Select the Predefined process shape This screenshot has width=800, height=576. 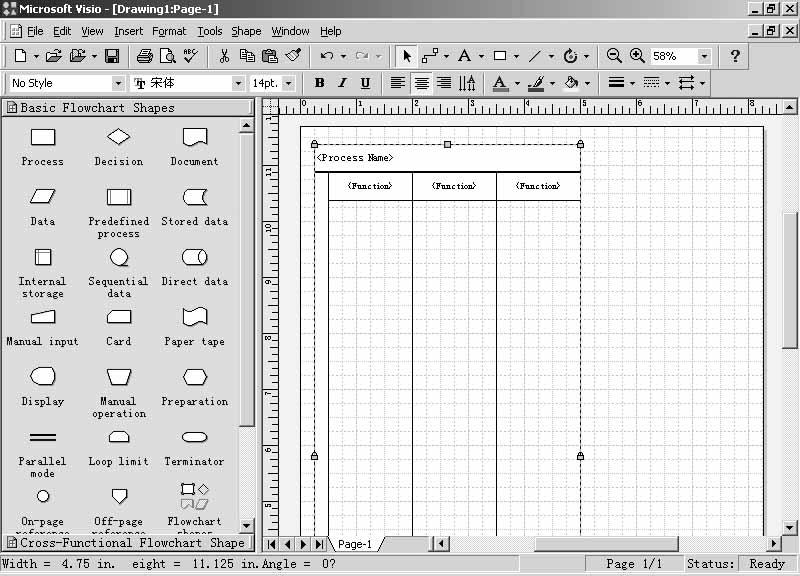pyautogui.click(x=118, y=197)
